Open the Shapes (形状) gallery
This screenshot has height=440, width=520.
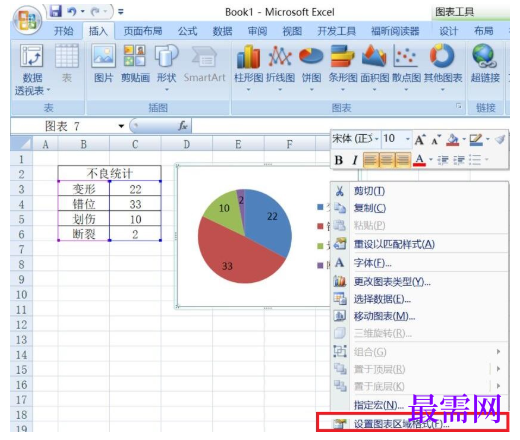click(166, 68)
